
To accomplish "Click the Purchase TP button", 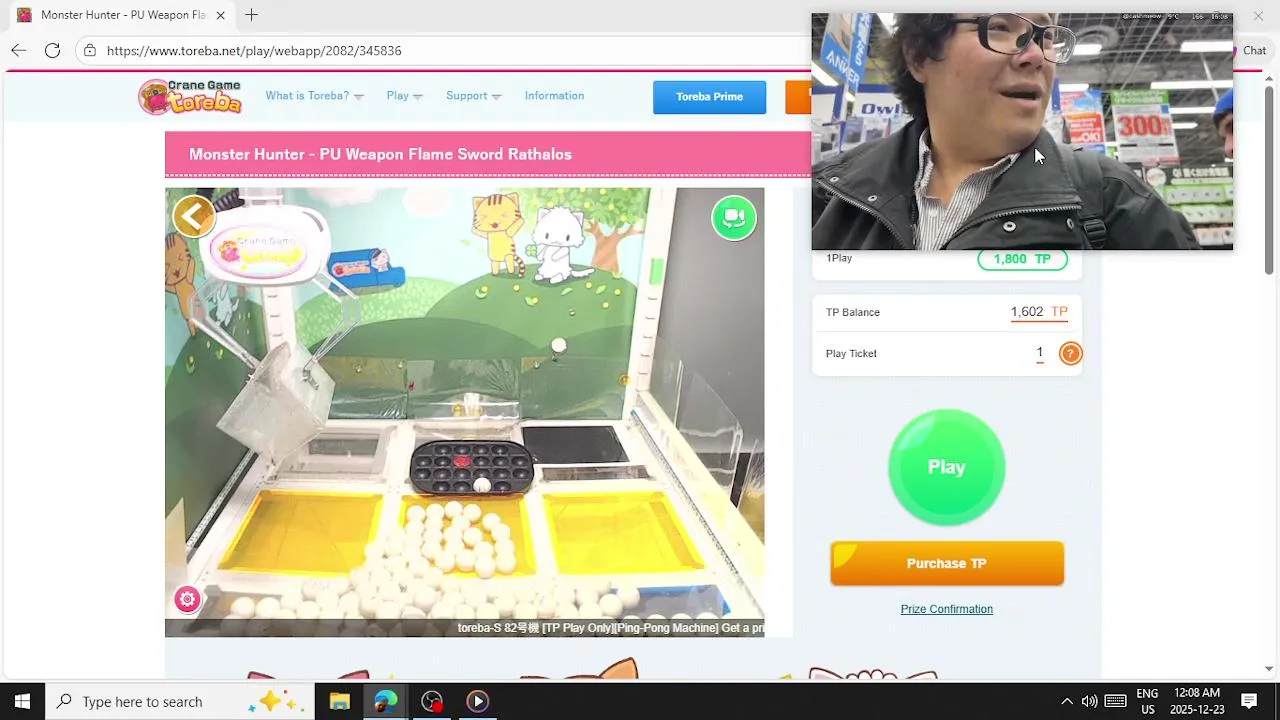I will [x=947, y=563].
